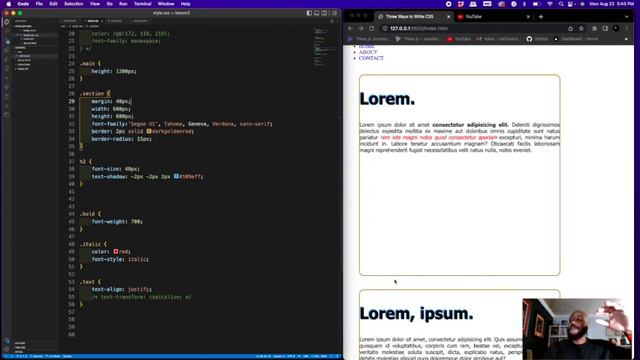The height and width of the screenshot is (360, 640).
Task: Open the YouTube bookmark in bookmarks bar
Action: (x=459, y=39)
